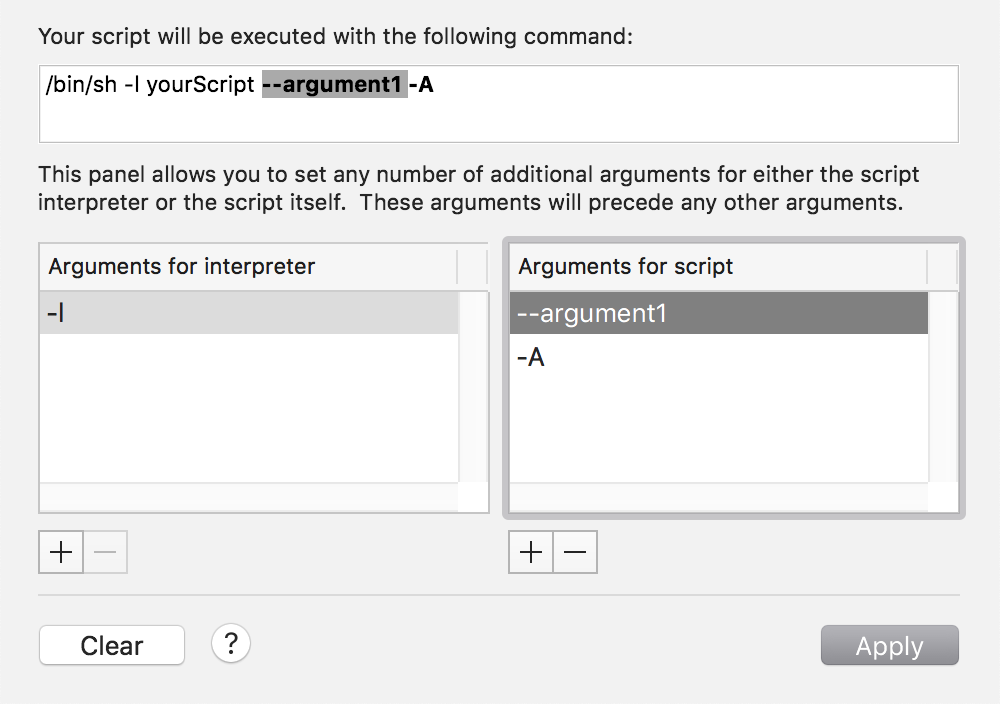Open help with the question mark button

231,643
